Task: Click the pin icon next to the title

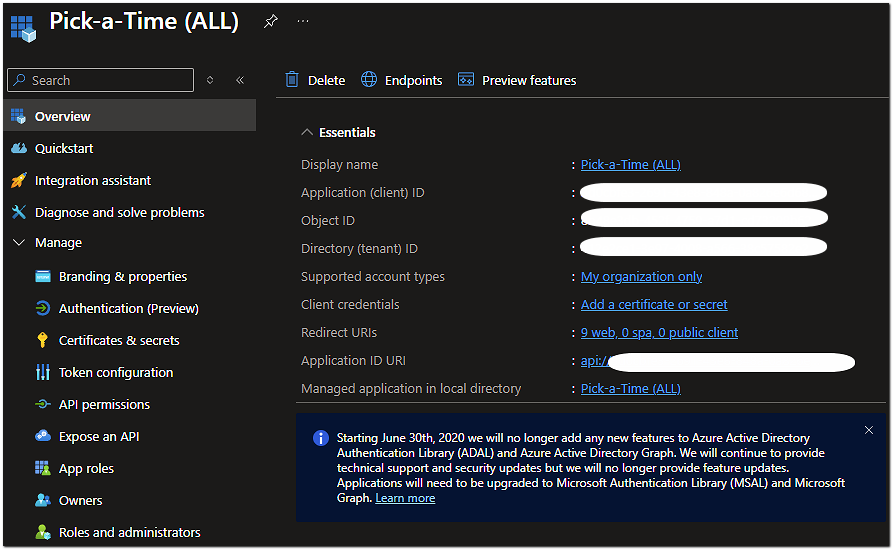Action: pyautogui.click(x=270, y=21)
